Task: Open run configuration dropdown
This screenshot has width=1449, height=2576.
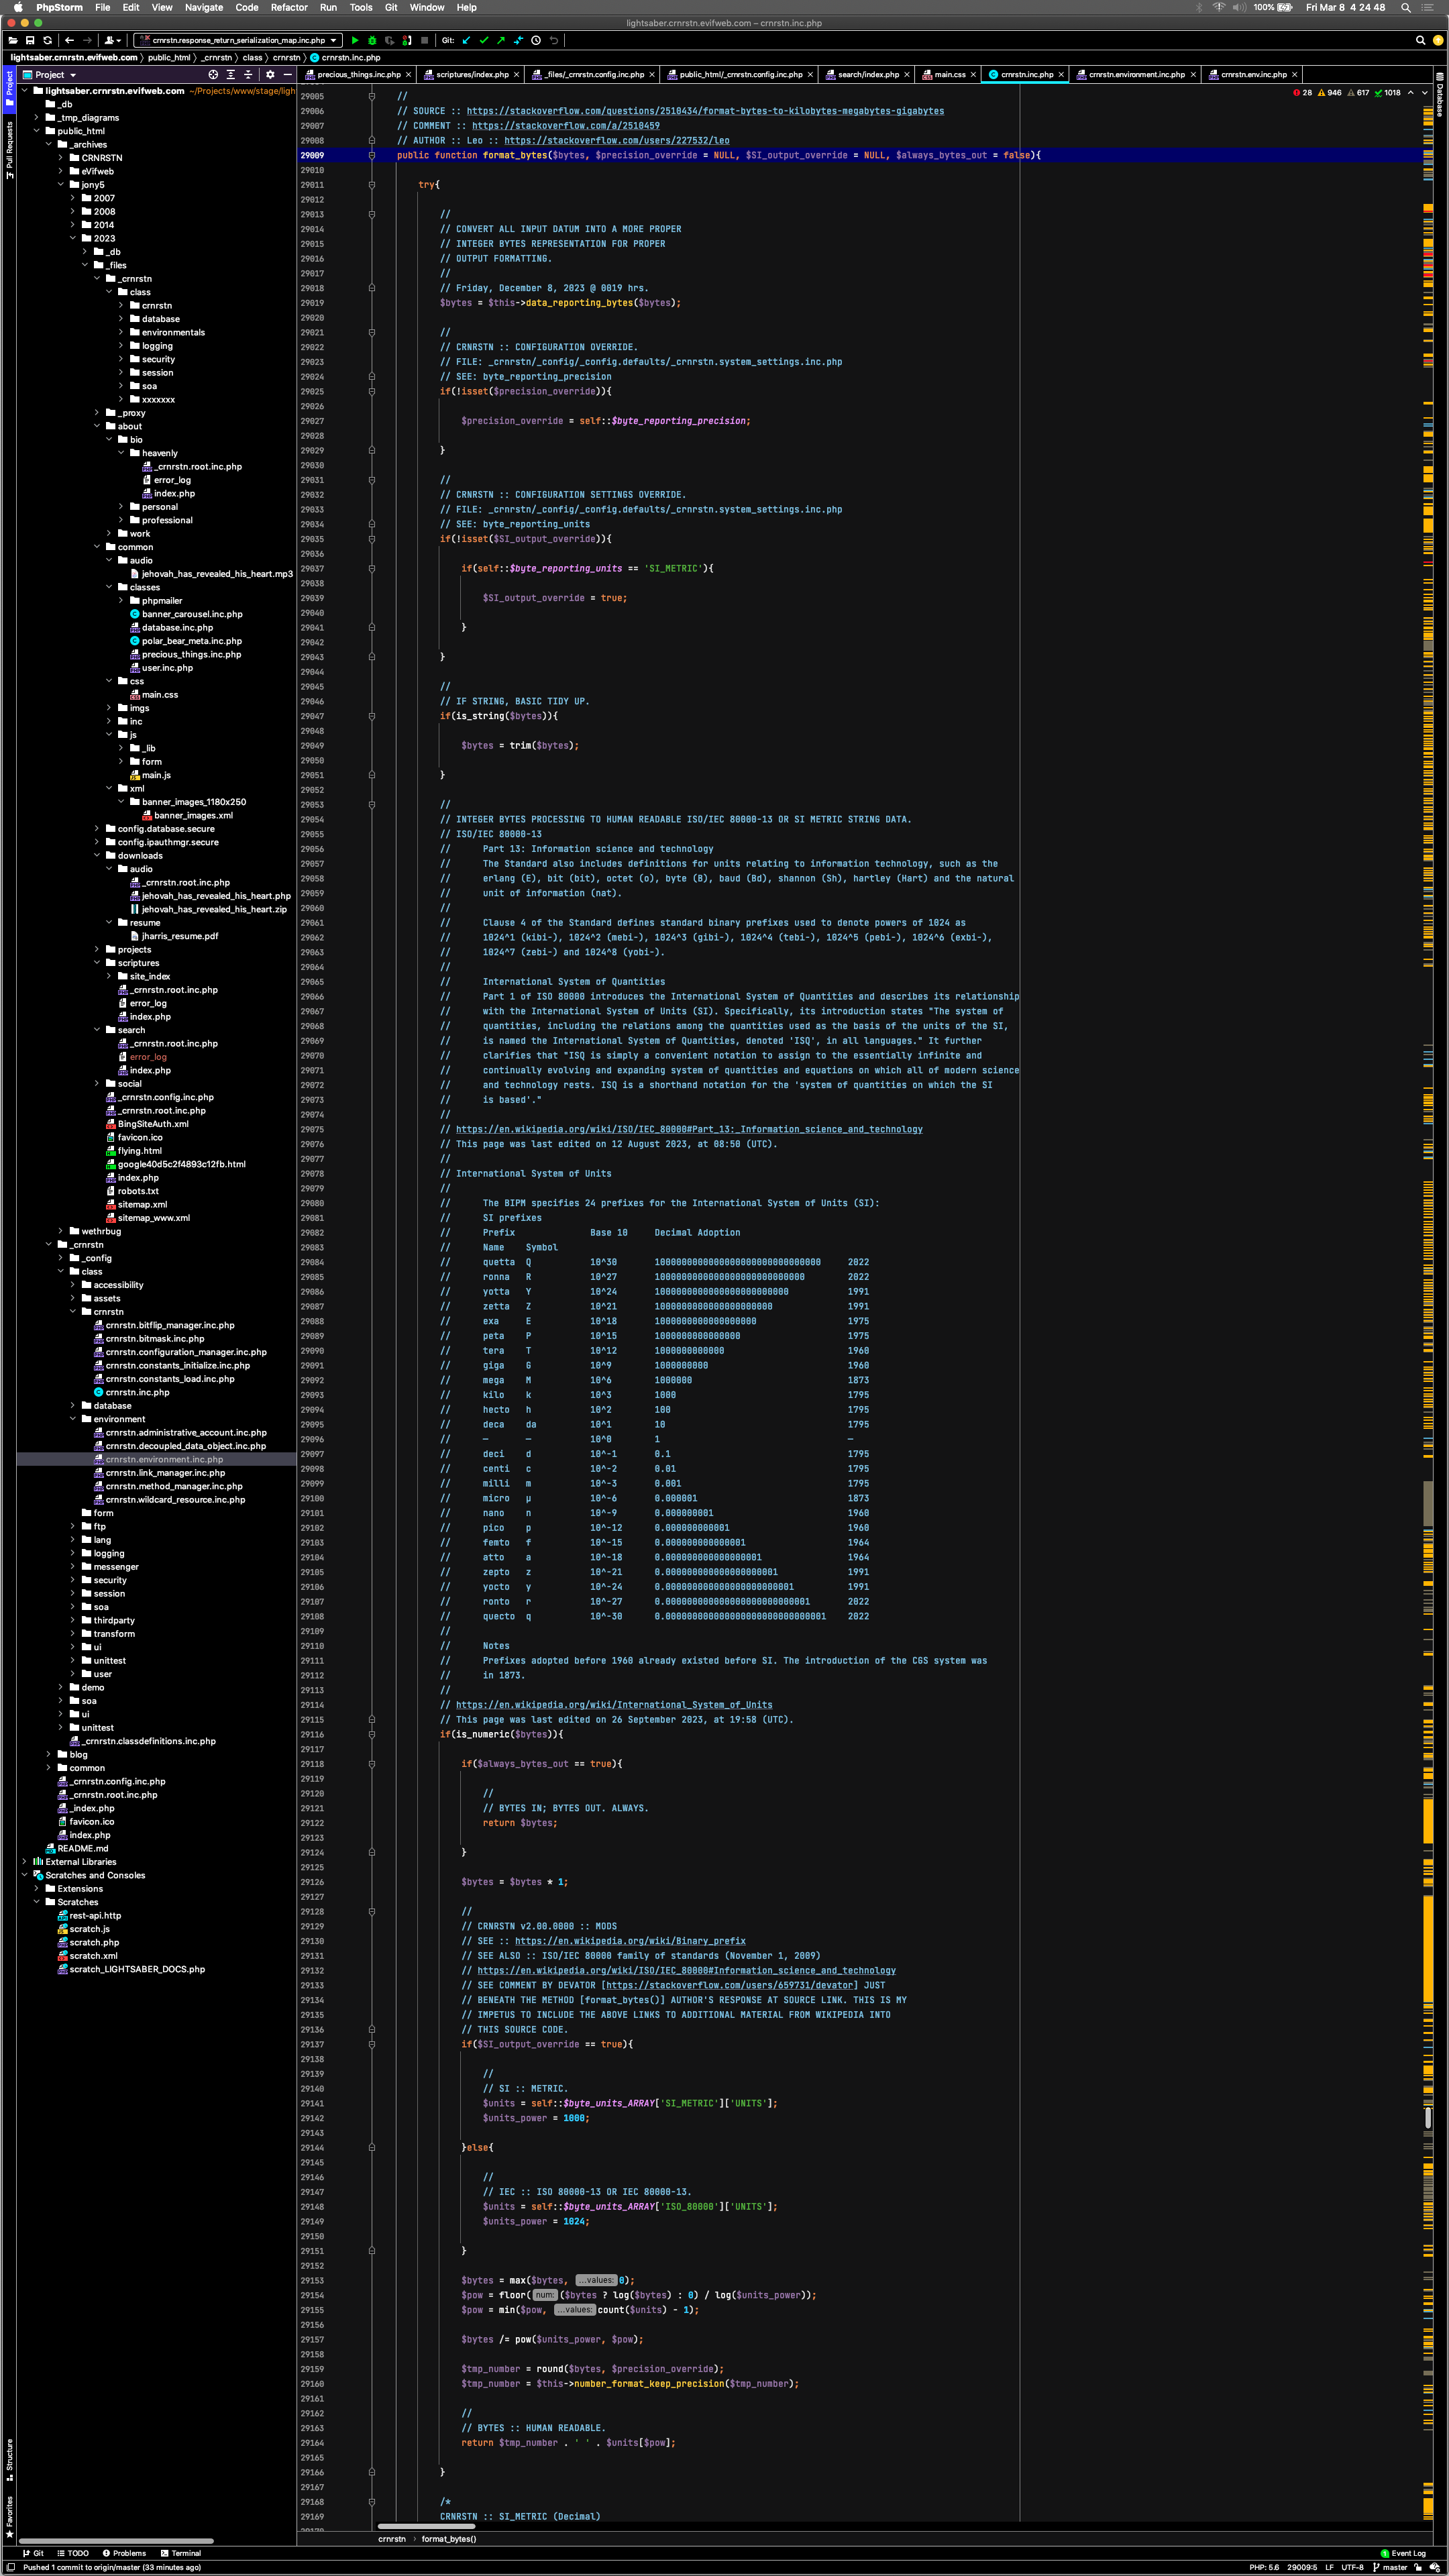Action: [x=238, y=40]
